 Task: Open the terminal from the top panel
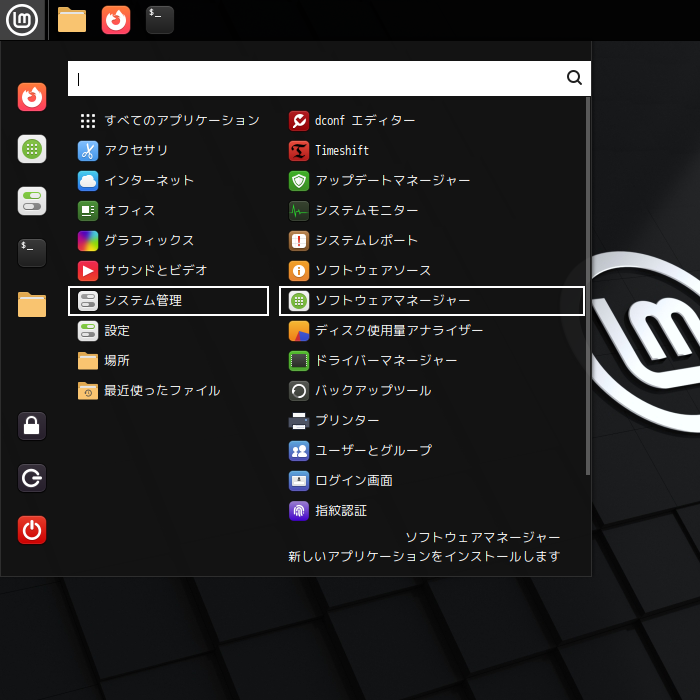(160, 20)
